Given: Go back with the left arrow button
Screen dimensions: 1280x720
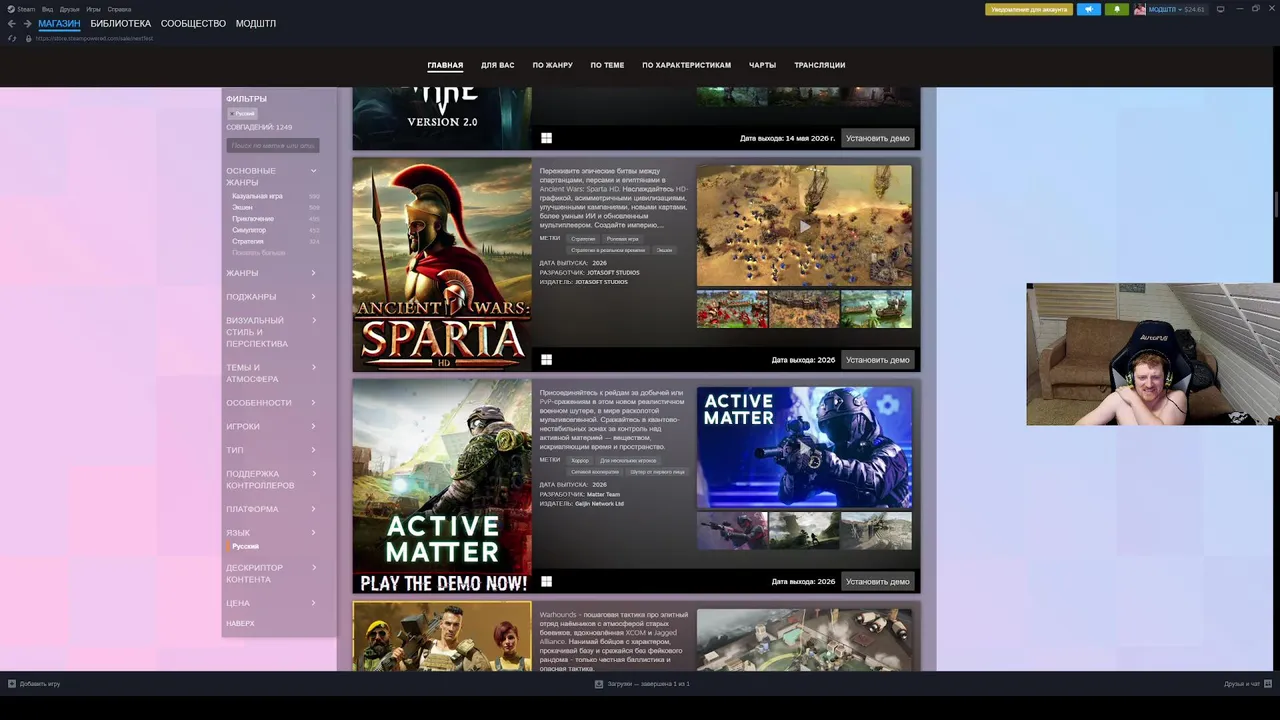Looking at the screenshot, I should pyautogui.click(x=12, y=24).
